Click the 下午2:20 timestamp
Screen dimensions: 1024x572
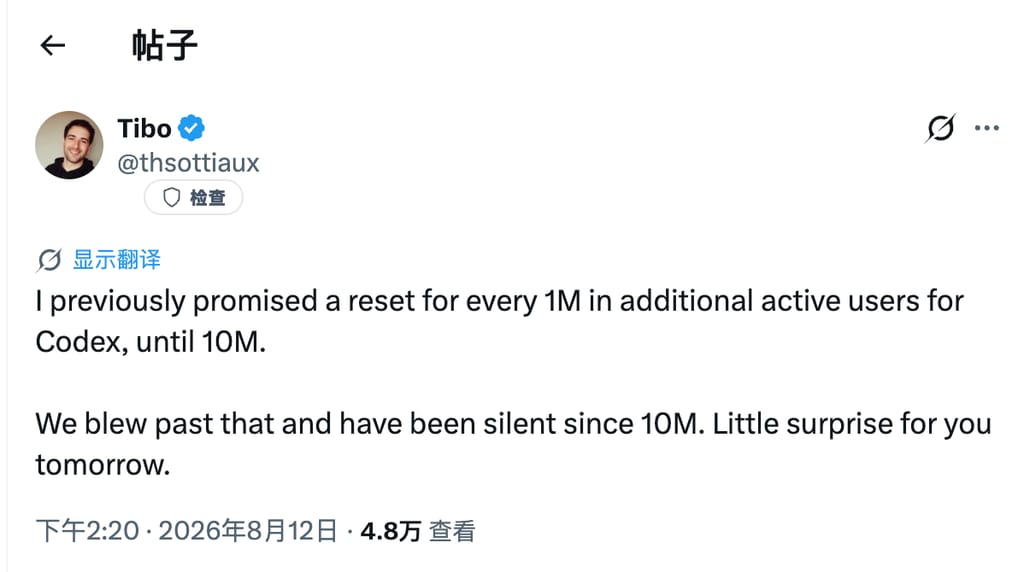click(88, 531)
